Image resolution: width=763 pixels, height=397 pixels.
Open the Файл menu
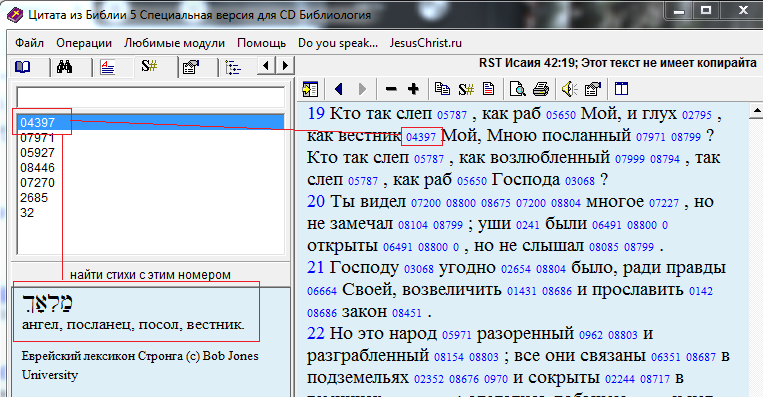tap(29, 43)
